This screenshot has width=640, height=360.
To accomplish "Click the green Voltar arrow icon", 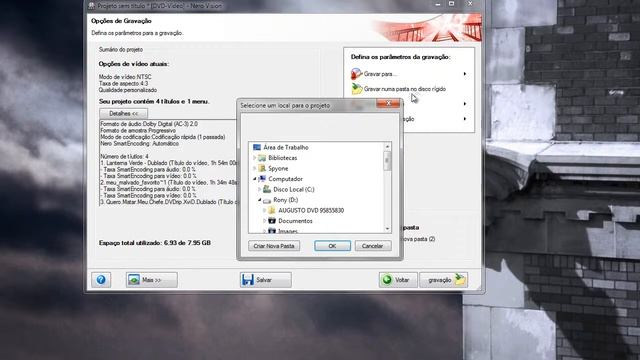I will [387, 280].
